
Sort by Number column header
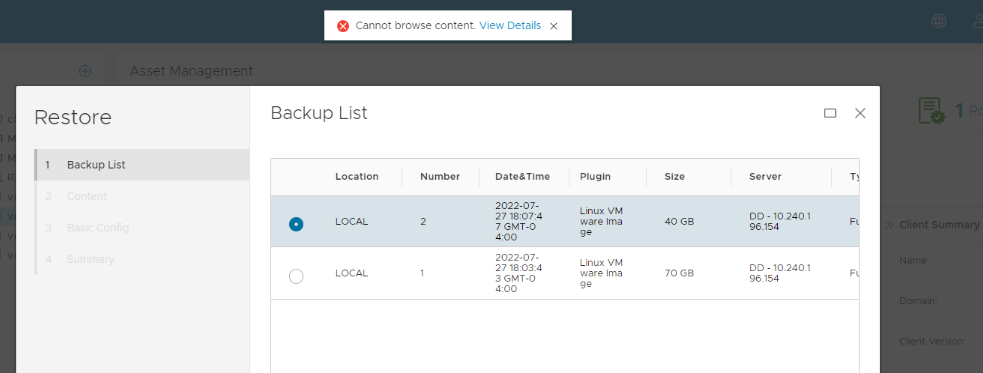click(x=440, y=177)
